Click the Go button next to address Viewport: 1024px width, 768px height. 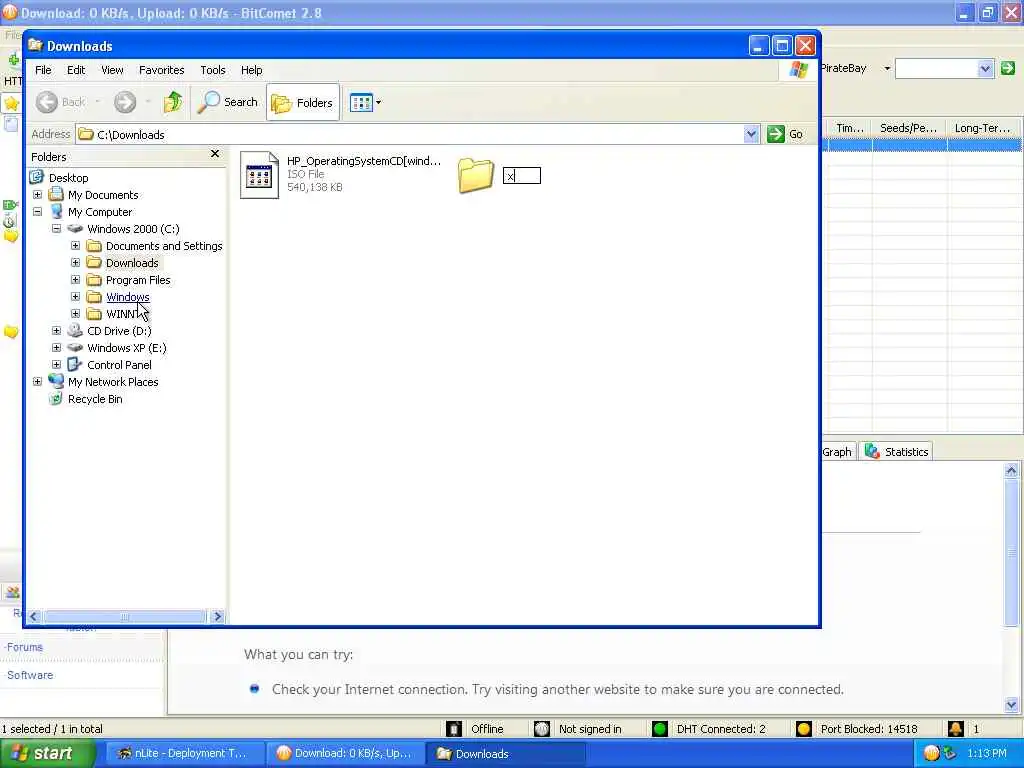tap(786, 134)
